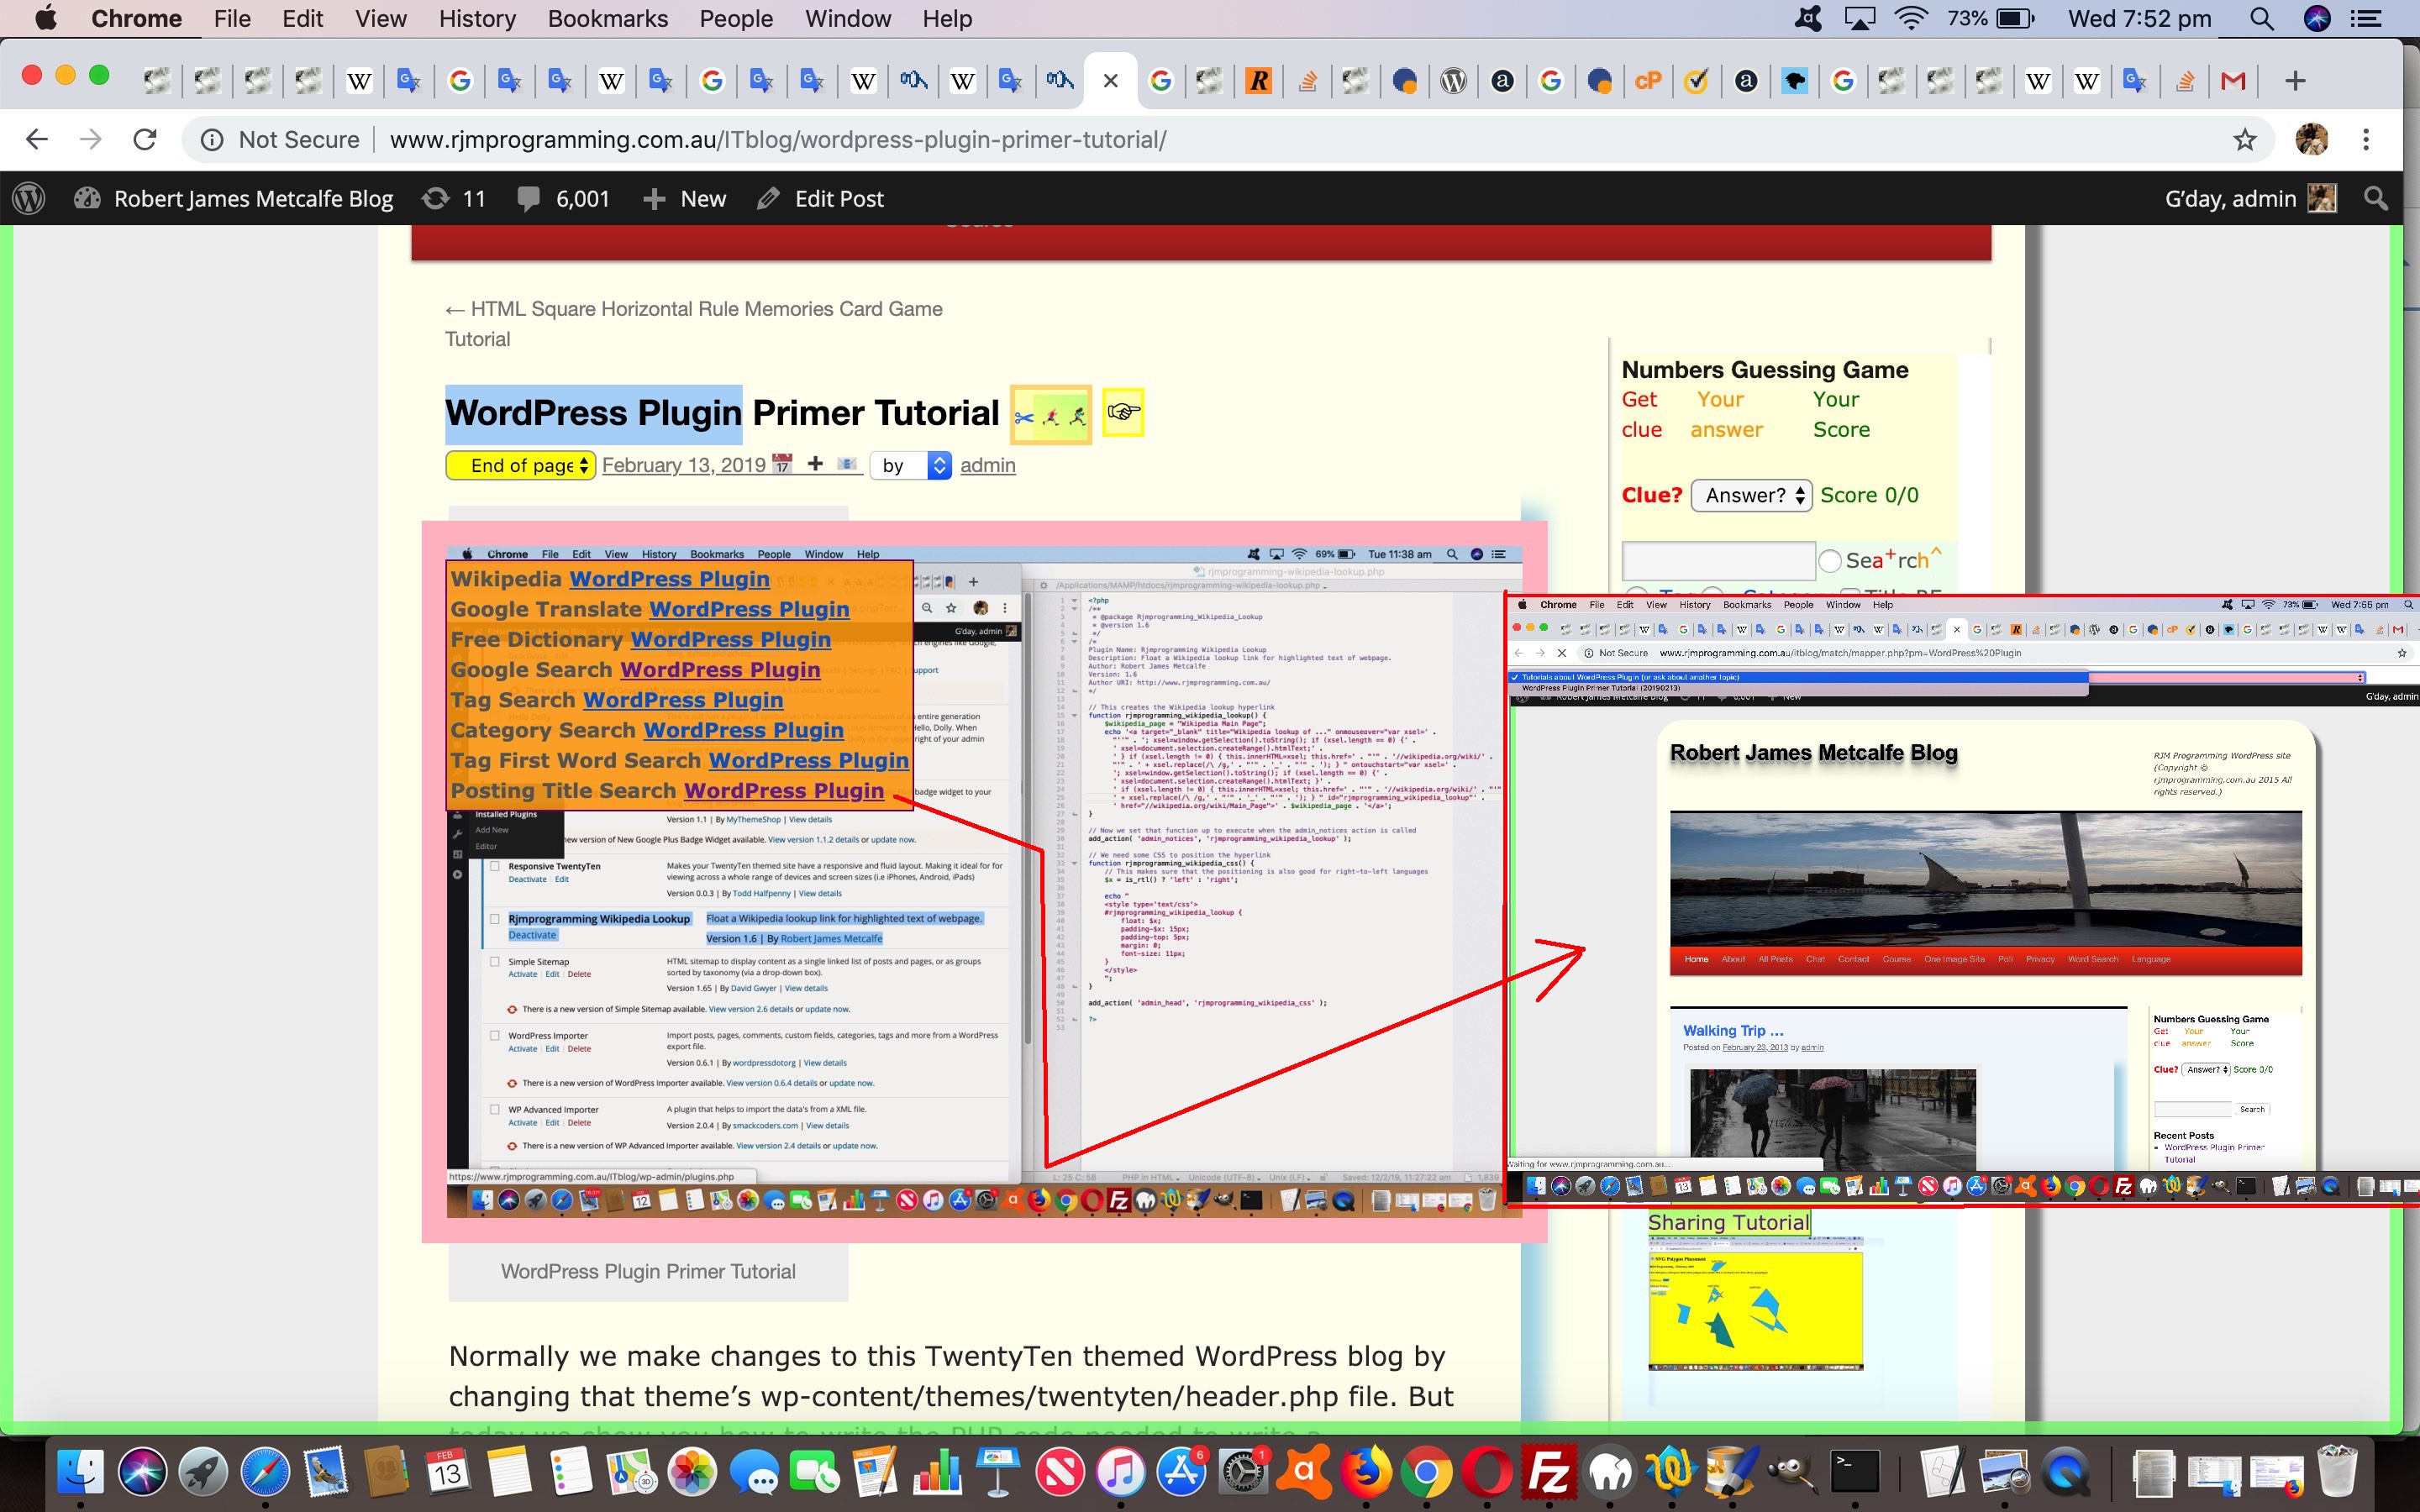Click the Posting Title Search WordPress Plugin link
2420x1512 pixels.
click(784, 791)
